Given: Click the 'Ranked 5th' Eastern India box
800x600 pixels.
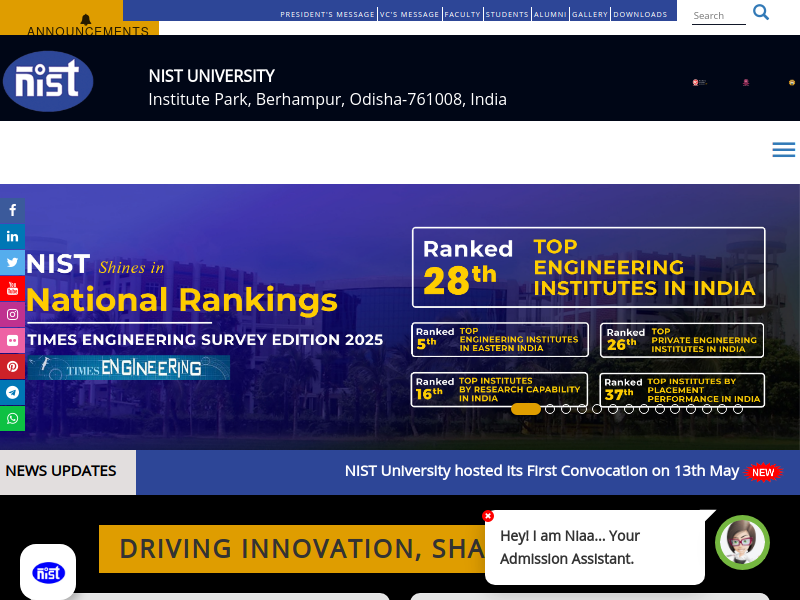Looking at the screenshot, I should coord(500,340).
